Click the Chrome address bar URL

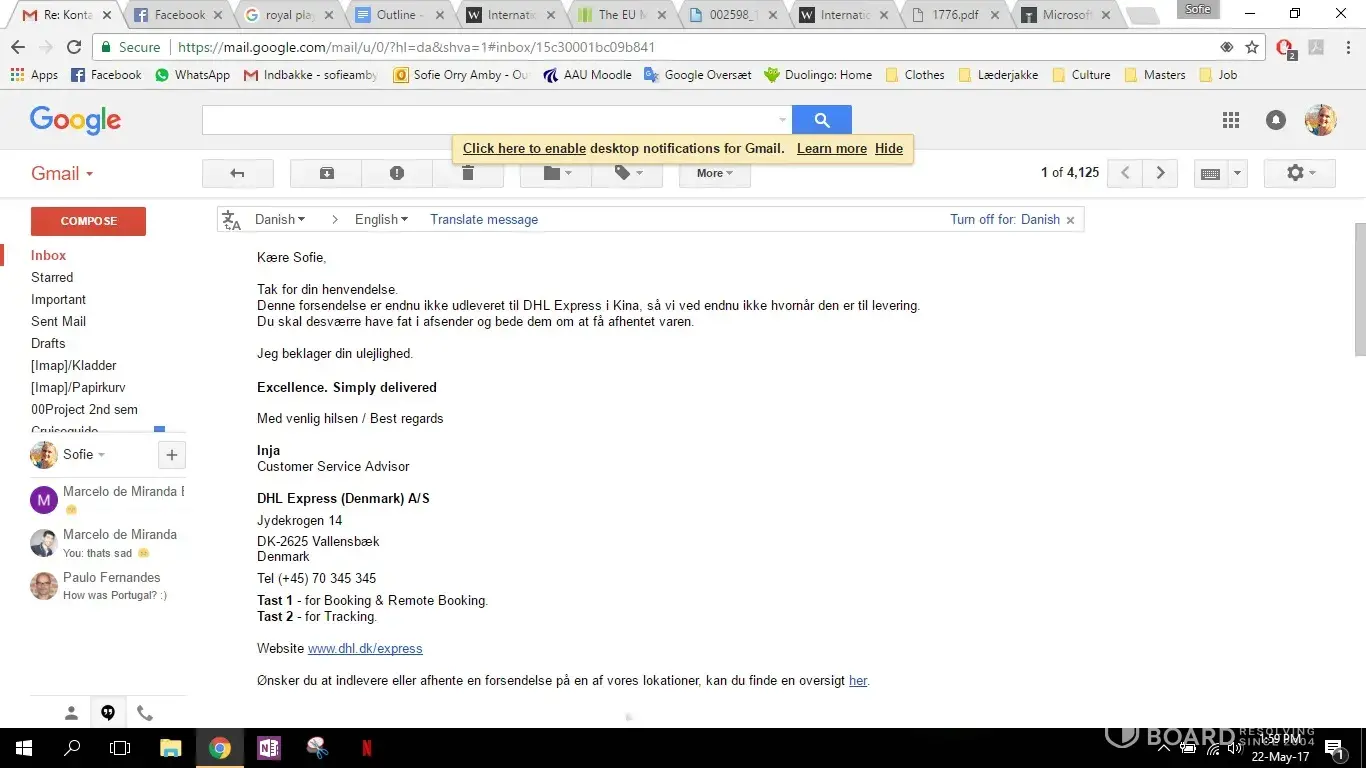[x=417, y=47]
